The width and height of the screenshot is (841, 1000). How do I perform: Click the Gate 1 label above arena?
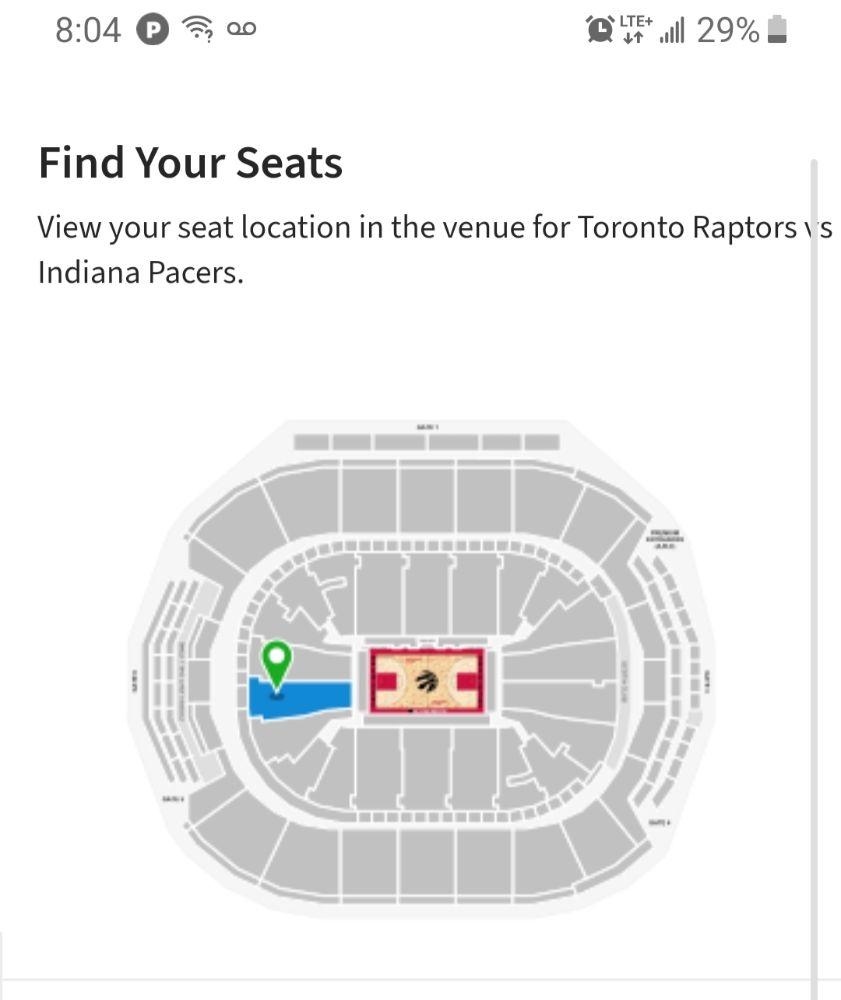pyautogui.click(x=427, y=427)
